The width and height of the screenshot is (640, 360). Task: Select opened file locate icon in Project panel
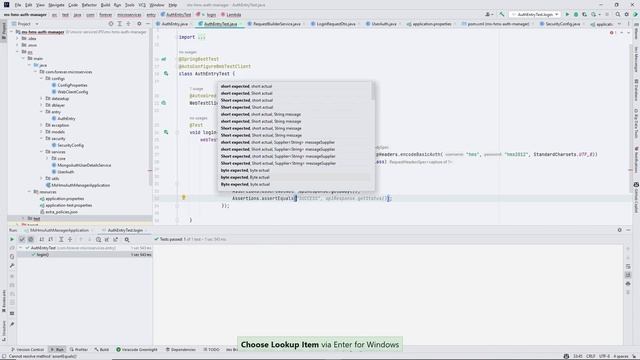pos(111,24)
